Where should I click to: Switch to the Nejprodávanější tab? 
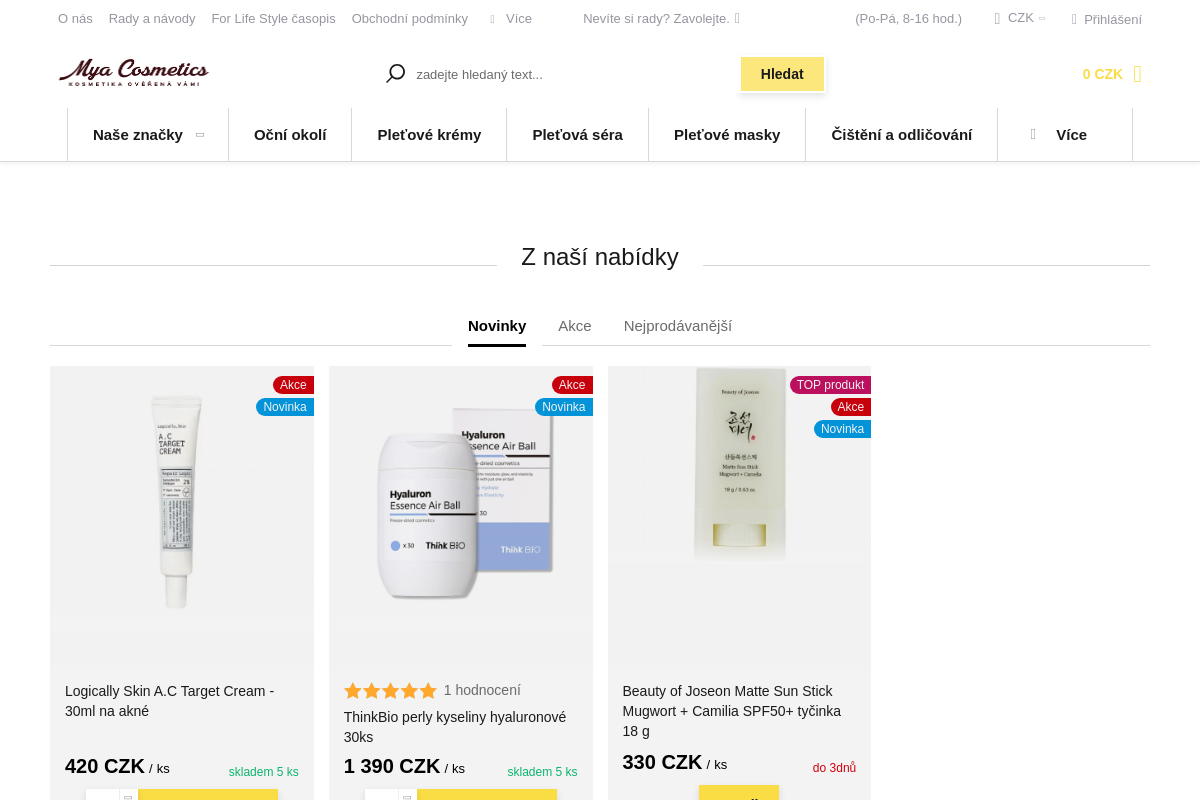pyautogui.click(x=678, y=326)
